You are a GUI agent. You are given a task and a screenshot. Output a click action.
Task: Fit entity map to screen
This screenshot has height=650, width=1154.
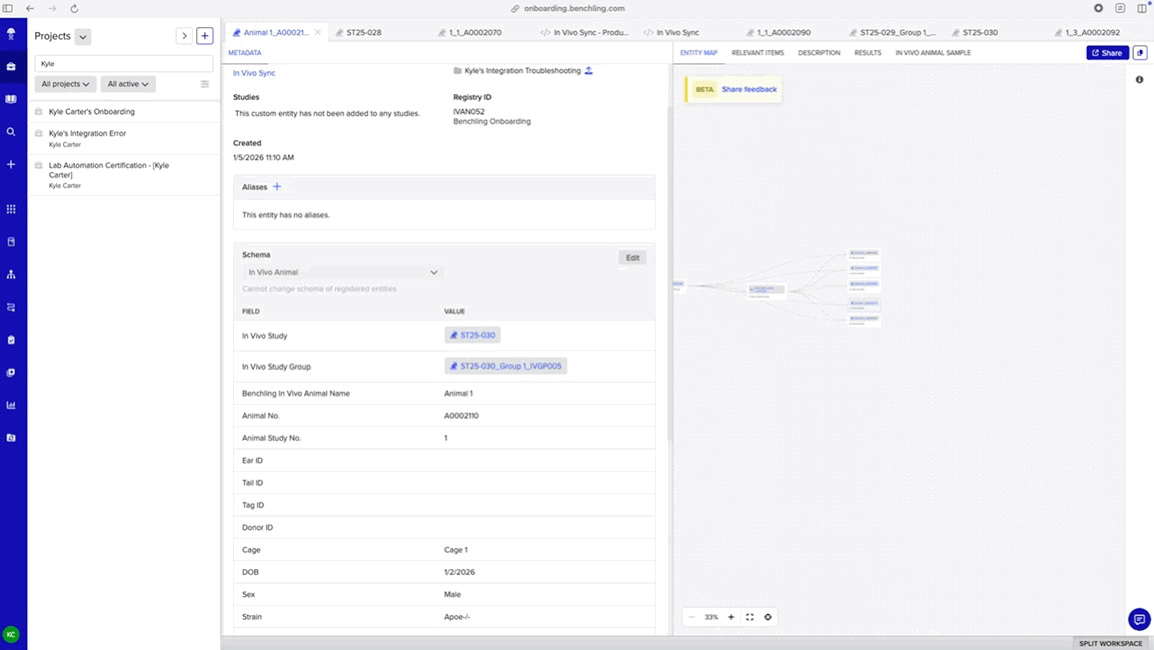click(x=750, y=617)
